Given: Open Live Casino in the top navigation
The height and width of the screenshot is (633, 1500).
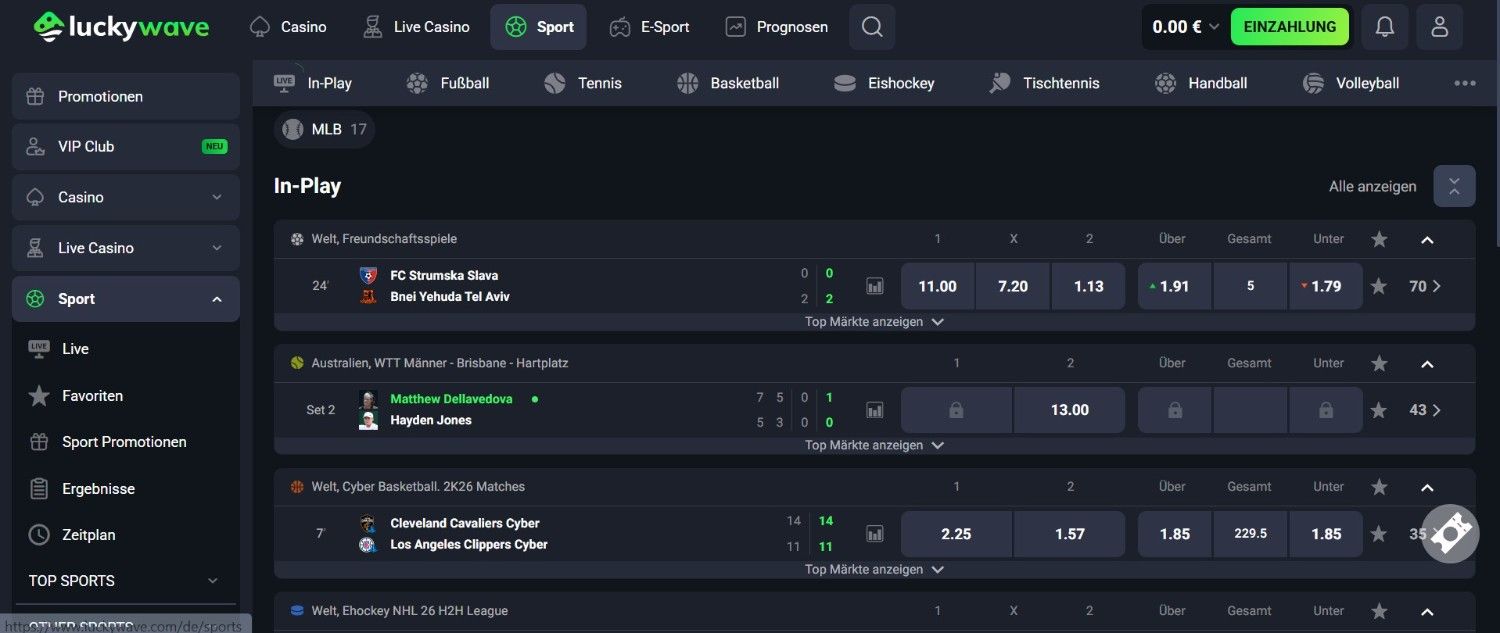Looking at the screenshot, I should pos(416,27).
